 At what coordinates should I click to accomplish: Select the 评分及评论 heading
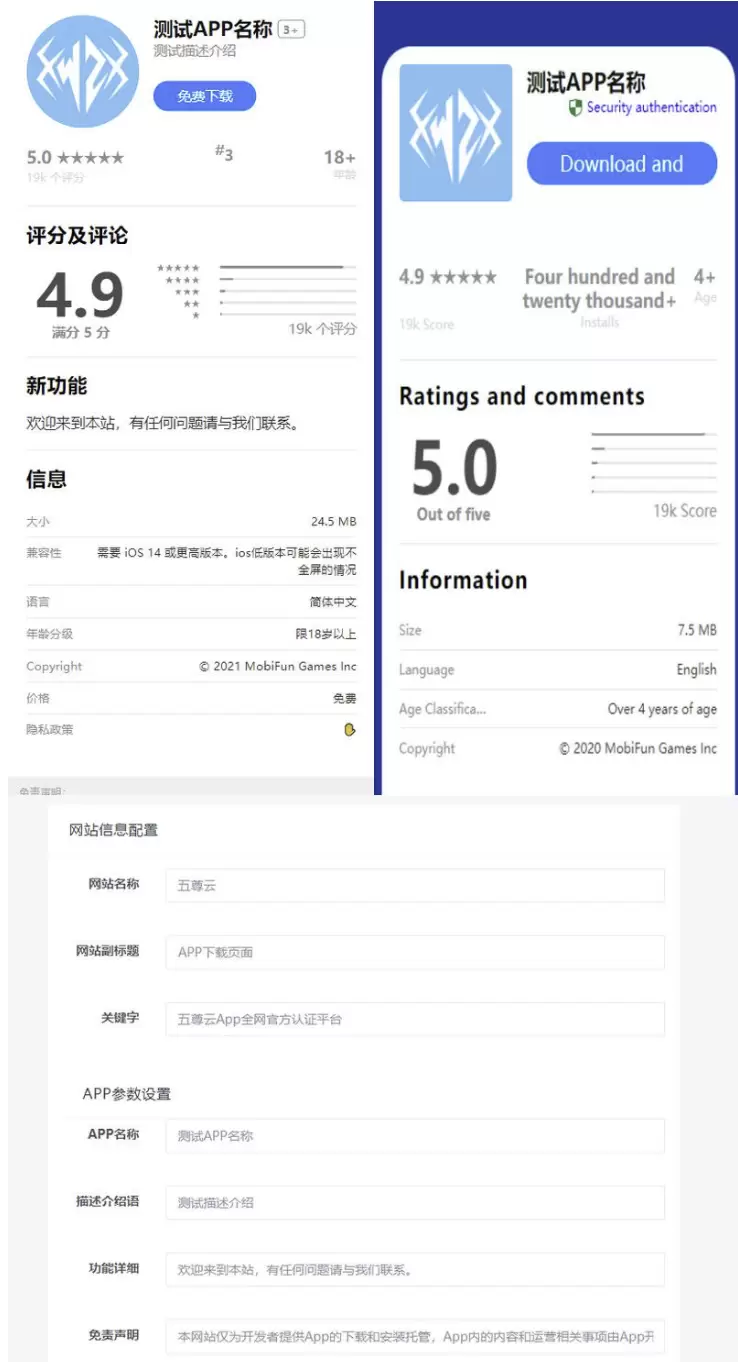tap(77, 236)
